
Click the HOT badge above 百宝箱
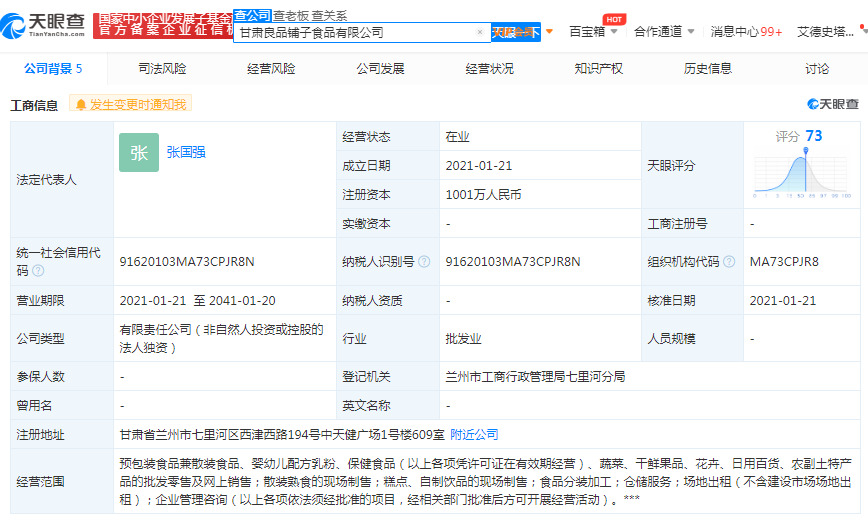tap(614, 19)
